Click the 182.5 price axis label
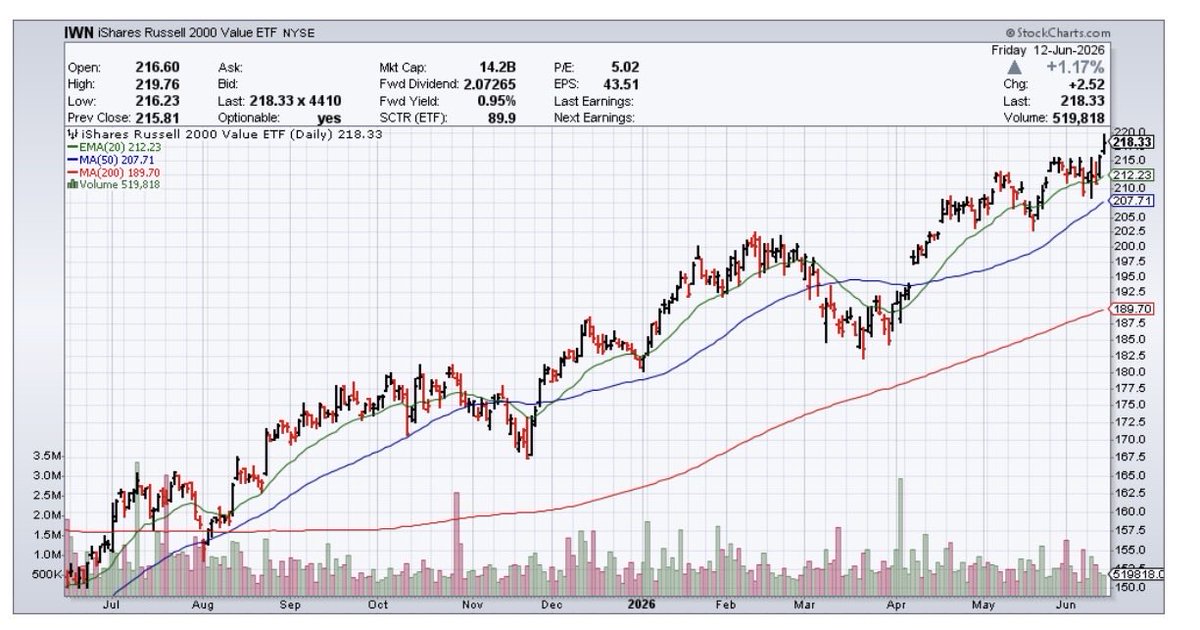Image resolution: width=1200 pixels, height=630 pixels. click(1128, 357)
